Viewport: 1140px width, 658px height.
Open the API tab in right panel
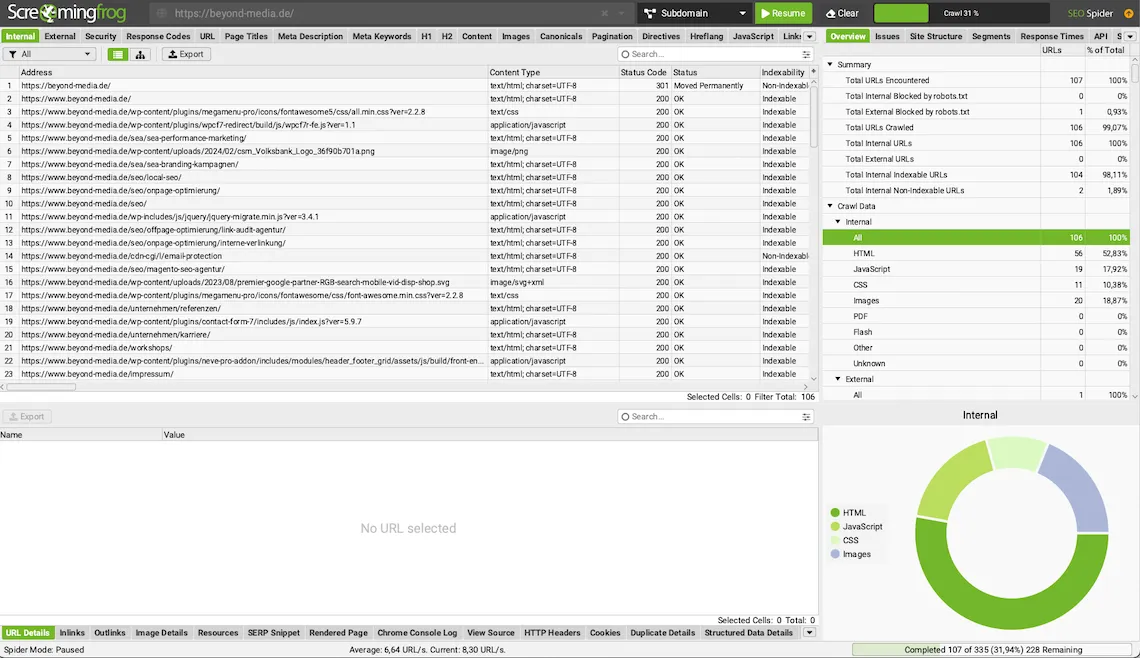tap(1101, 36)
